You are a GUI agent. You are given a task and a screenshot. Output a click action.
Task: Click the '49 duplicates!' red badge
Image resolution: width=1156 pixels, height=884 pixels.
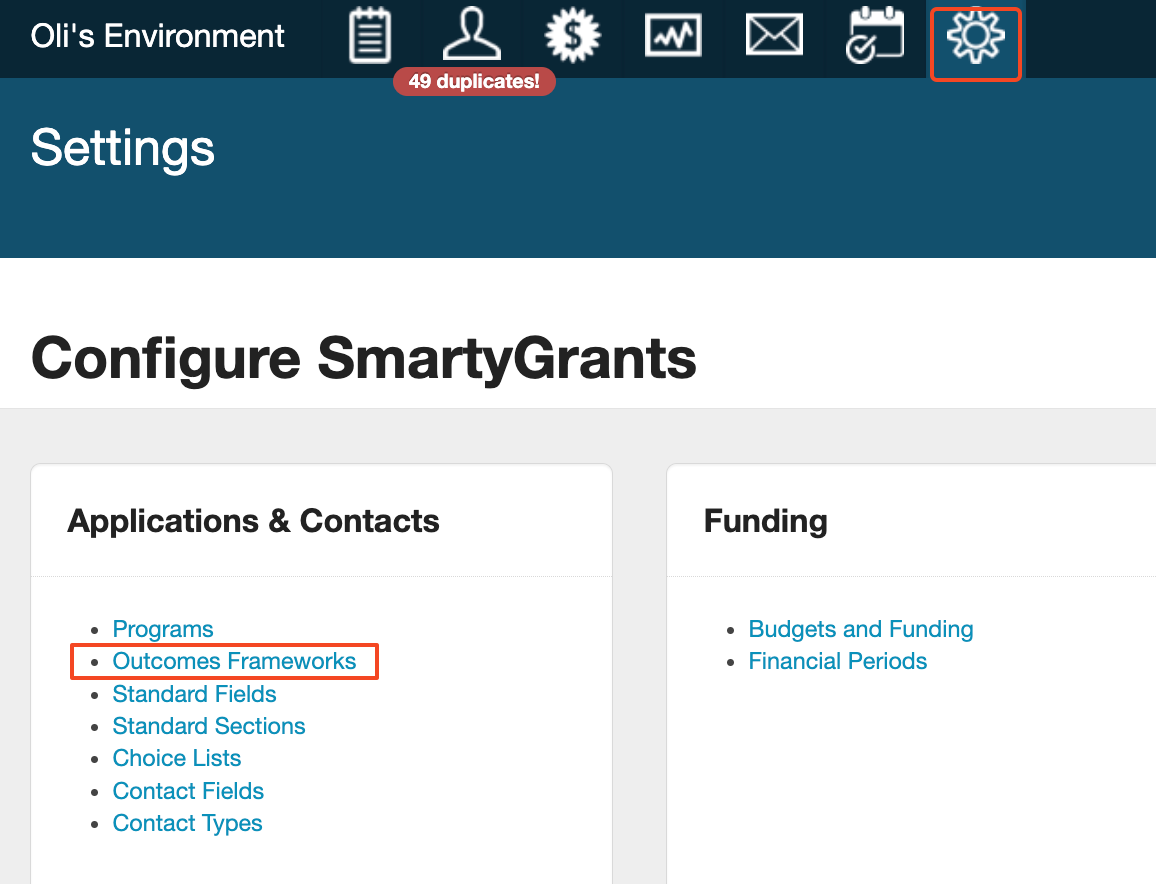pos(474,82)
